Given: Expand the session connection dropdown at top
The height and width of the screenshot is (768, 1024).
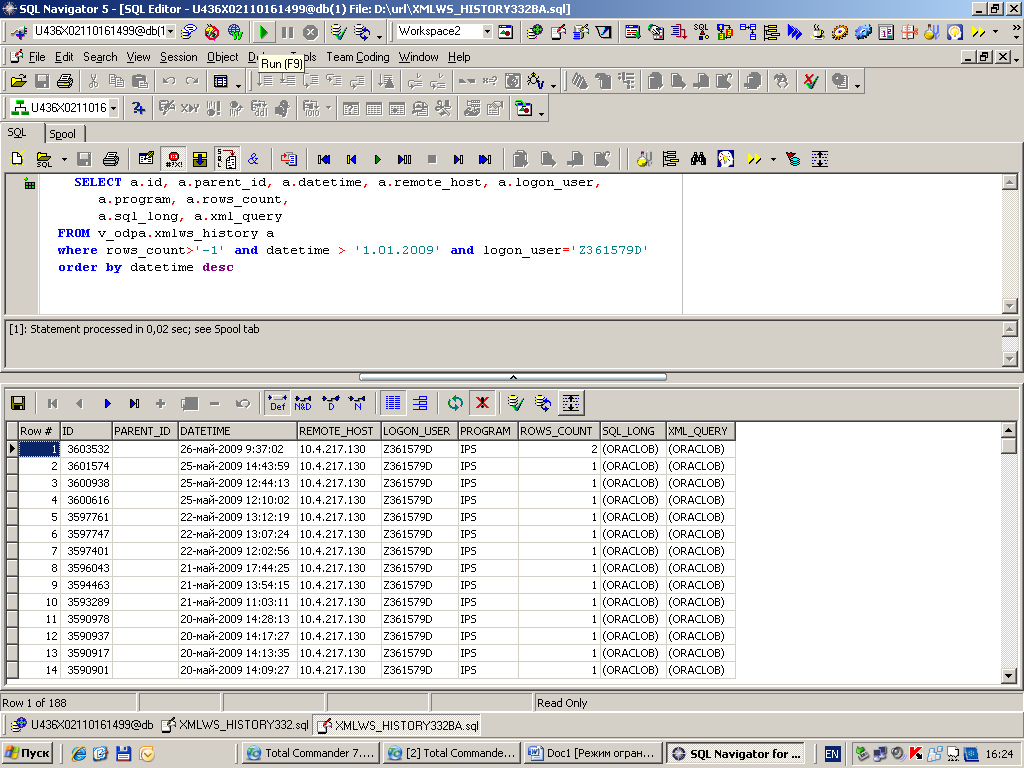Looking at the screenshot, I should pyautogui.click(x=169, y=31).
